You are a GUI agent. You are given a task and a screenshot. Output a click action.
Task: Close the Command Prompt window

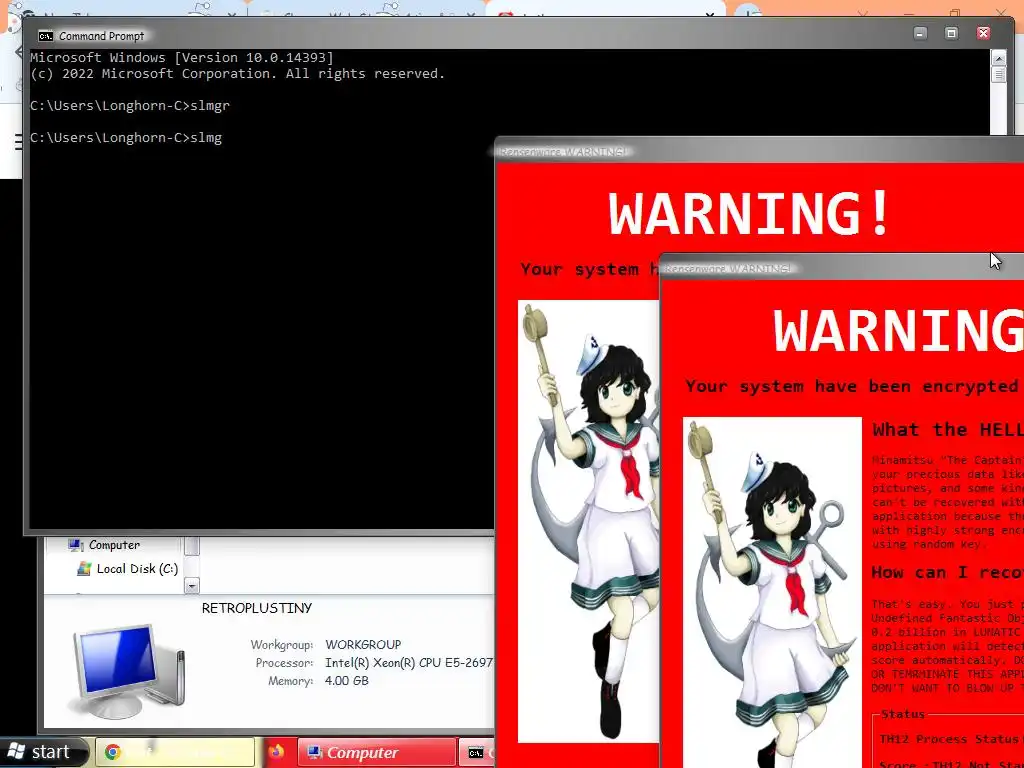pos(983,33)
